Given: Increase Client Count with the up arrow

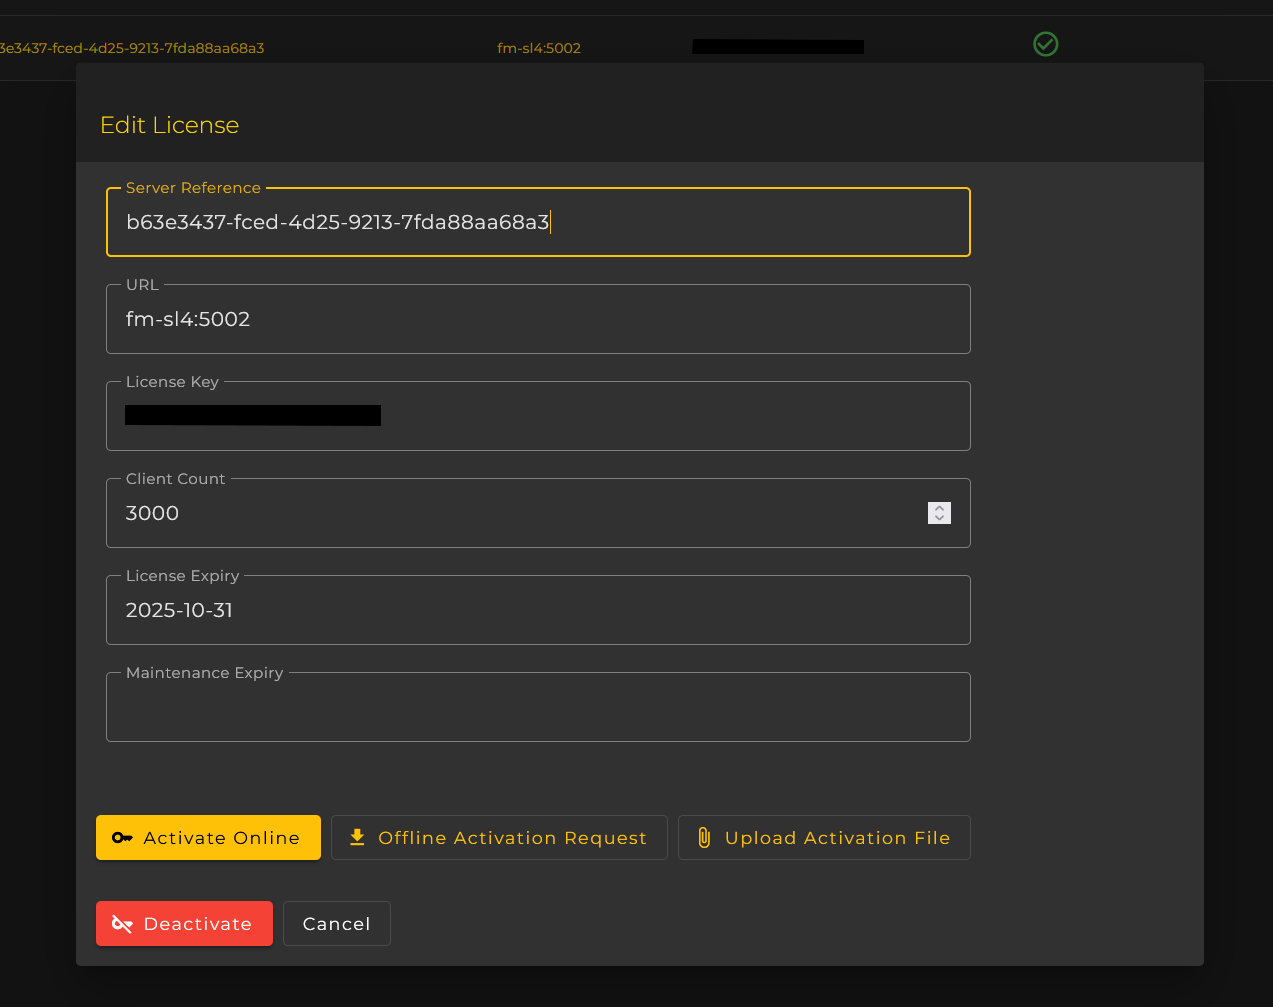Looking at the screenshot, I should (x=939, y=507).
